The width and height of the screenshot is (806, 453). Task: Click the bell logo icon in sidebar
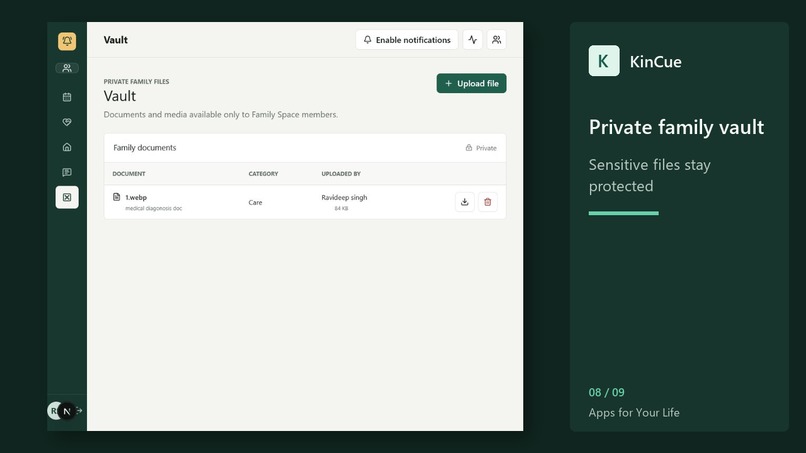(x=67, y=41)
